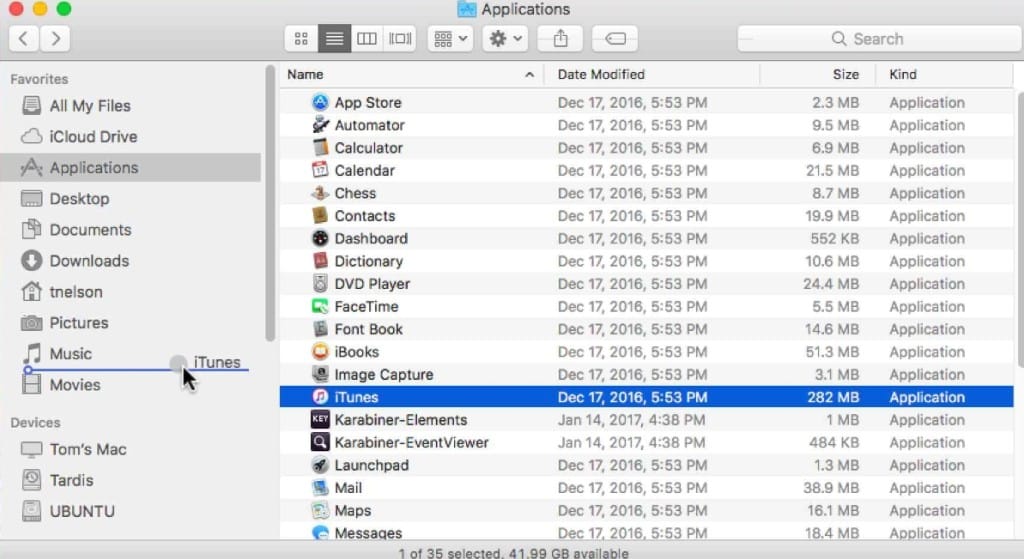Click the Maps app icon

pyautogui.click(x=320, y=511)
